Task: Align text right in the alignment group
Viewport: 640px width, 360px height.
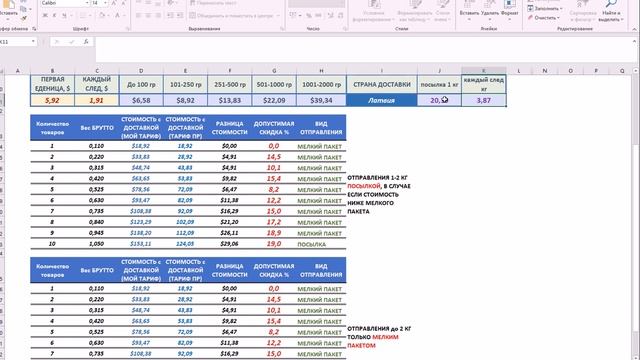Action: 158,16
